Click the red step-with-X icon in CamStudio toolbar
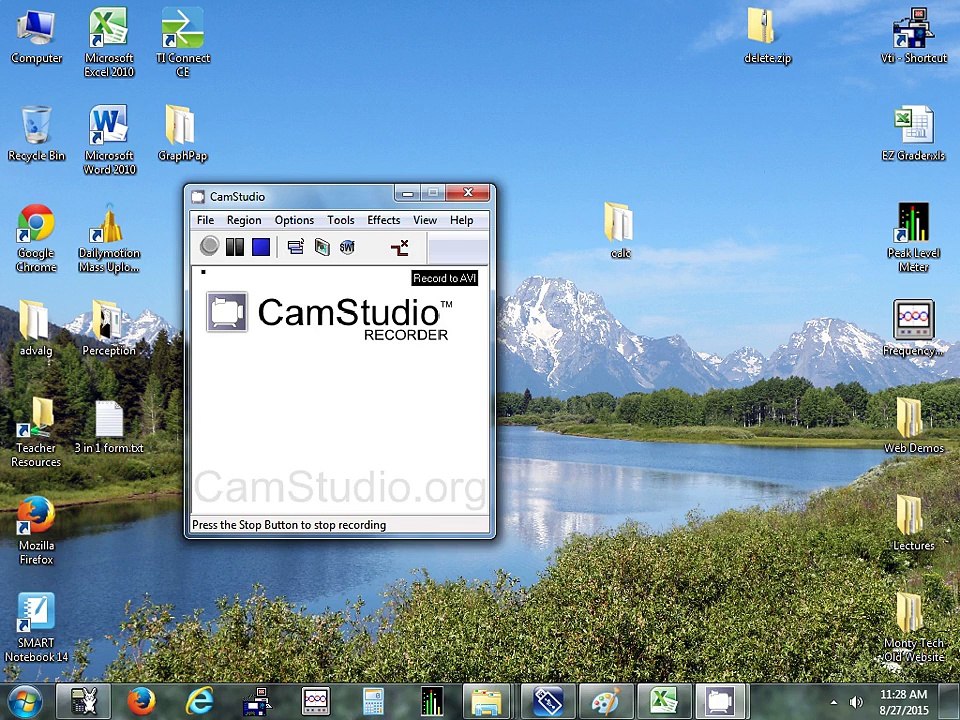Viewport: 960px width, 720px height. (399, 247)
